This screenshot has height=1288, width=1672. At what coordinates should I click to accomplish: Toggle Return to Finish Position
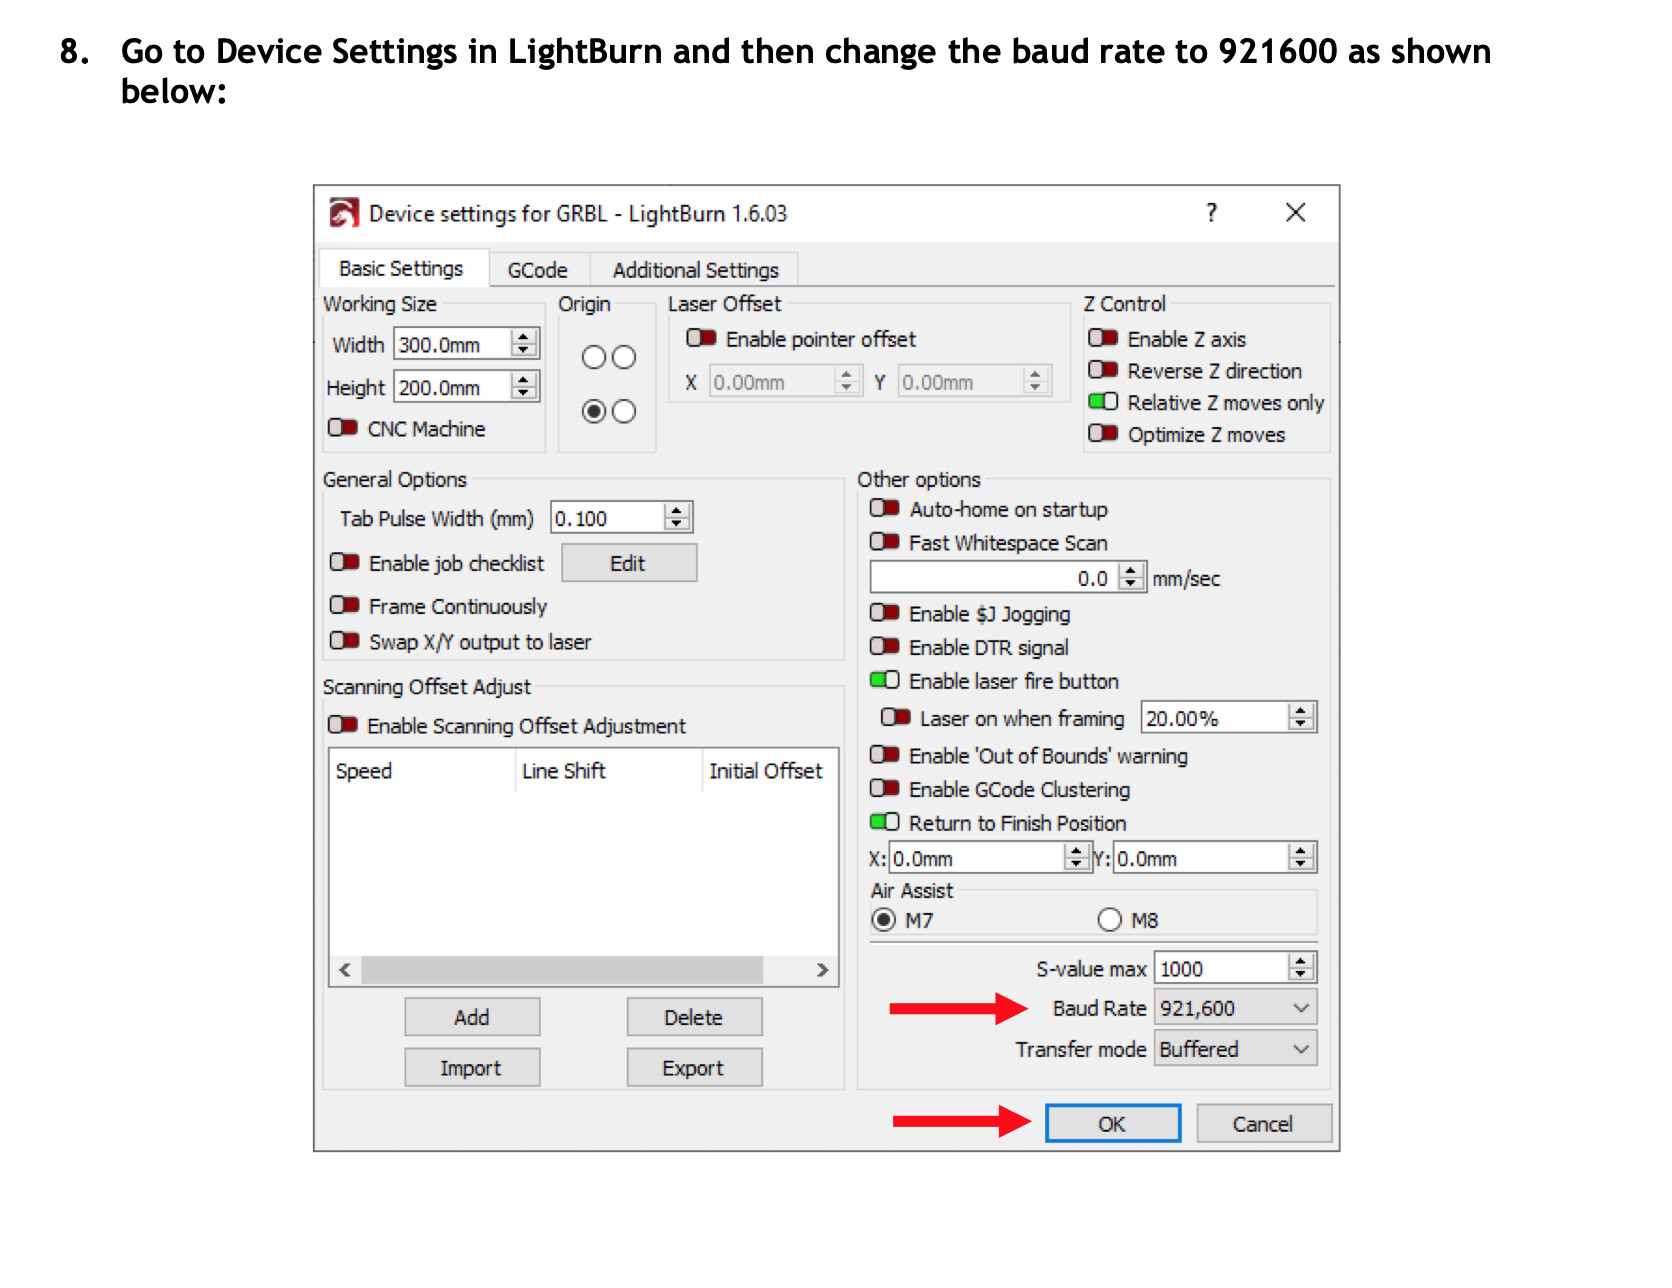click(x=885, y=822)
